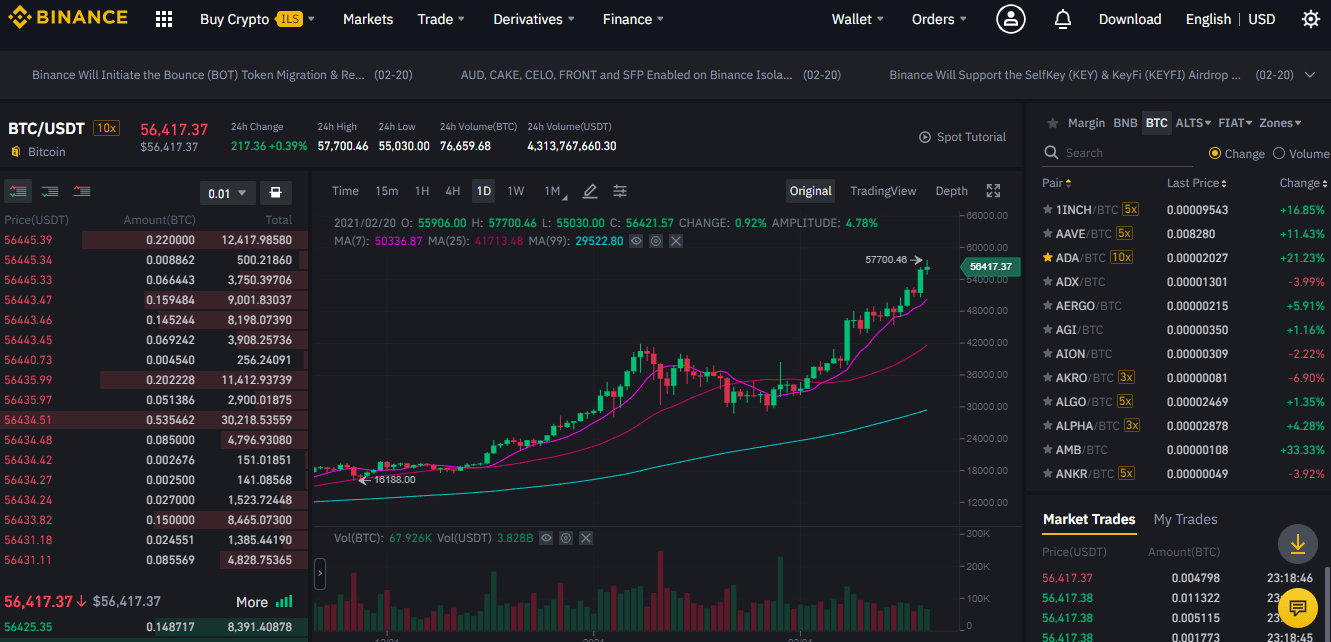1331x642 pixels.
Task: Open the My Trades tab
Action: (x=1185, y=519)
